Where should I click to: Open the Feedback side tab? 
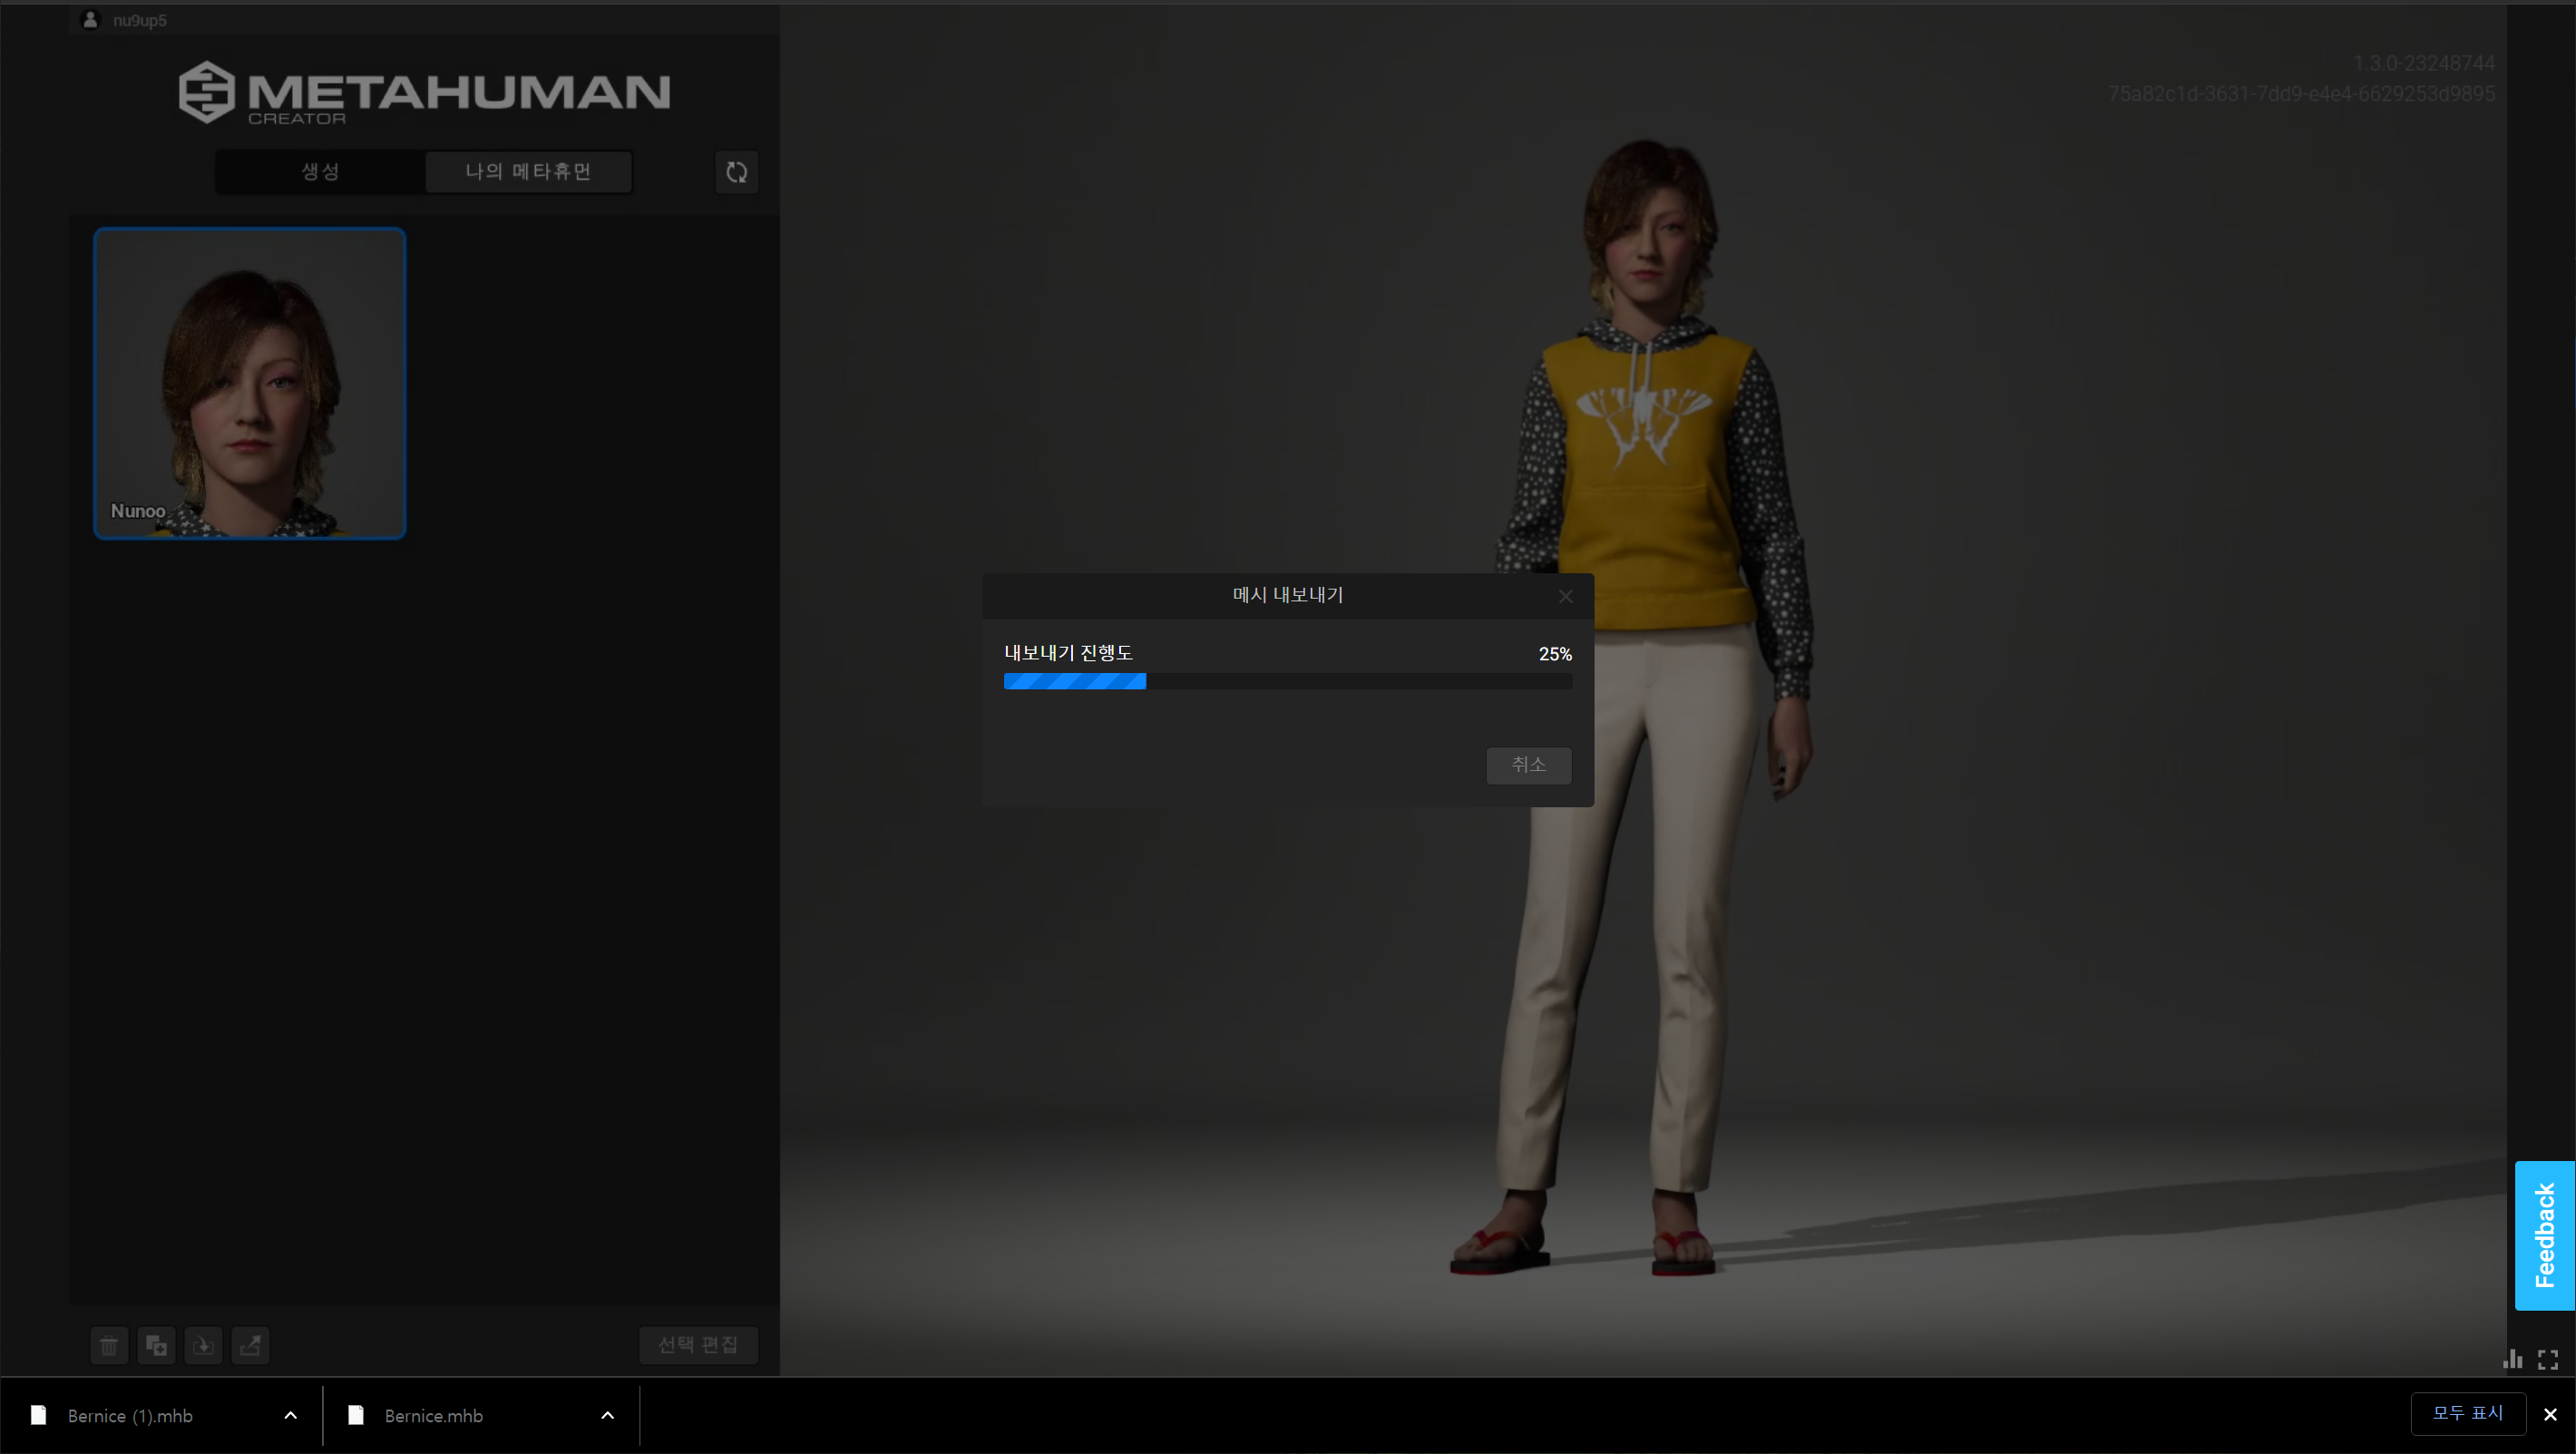click(x=2544, y=1235)
